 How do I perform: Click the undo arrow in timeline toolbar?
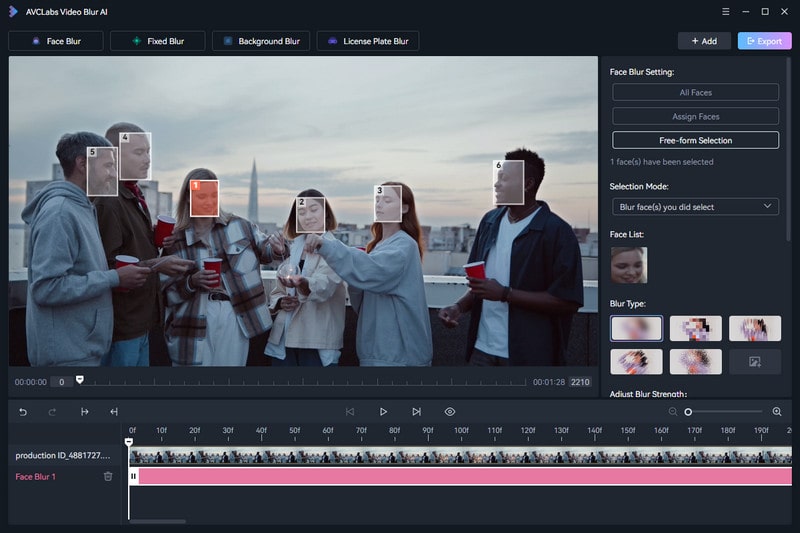23,411
